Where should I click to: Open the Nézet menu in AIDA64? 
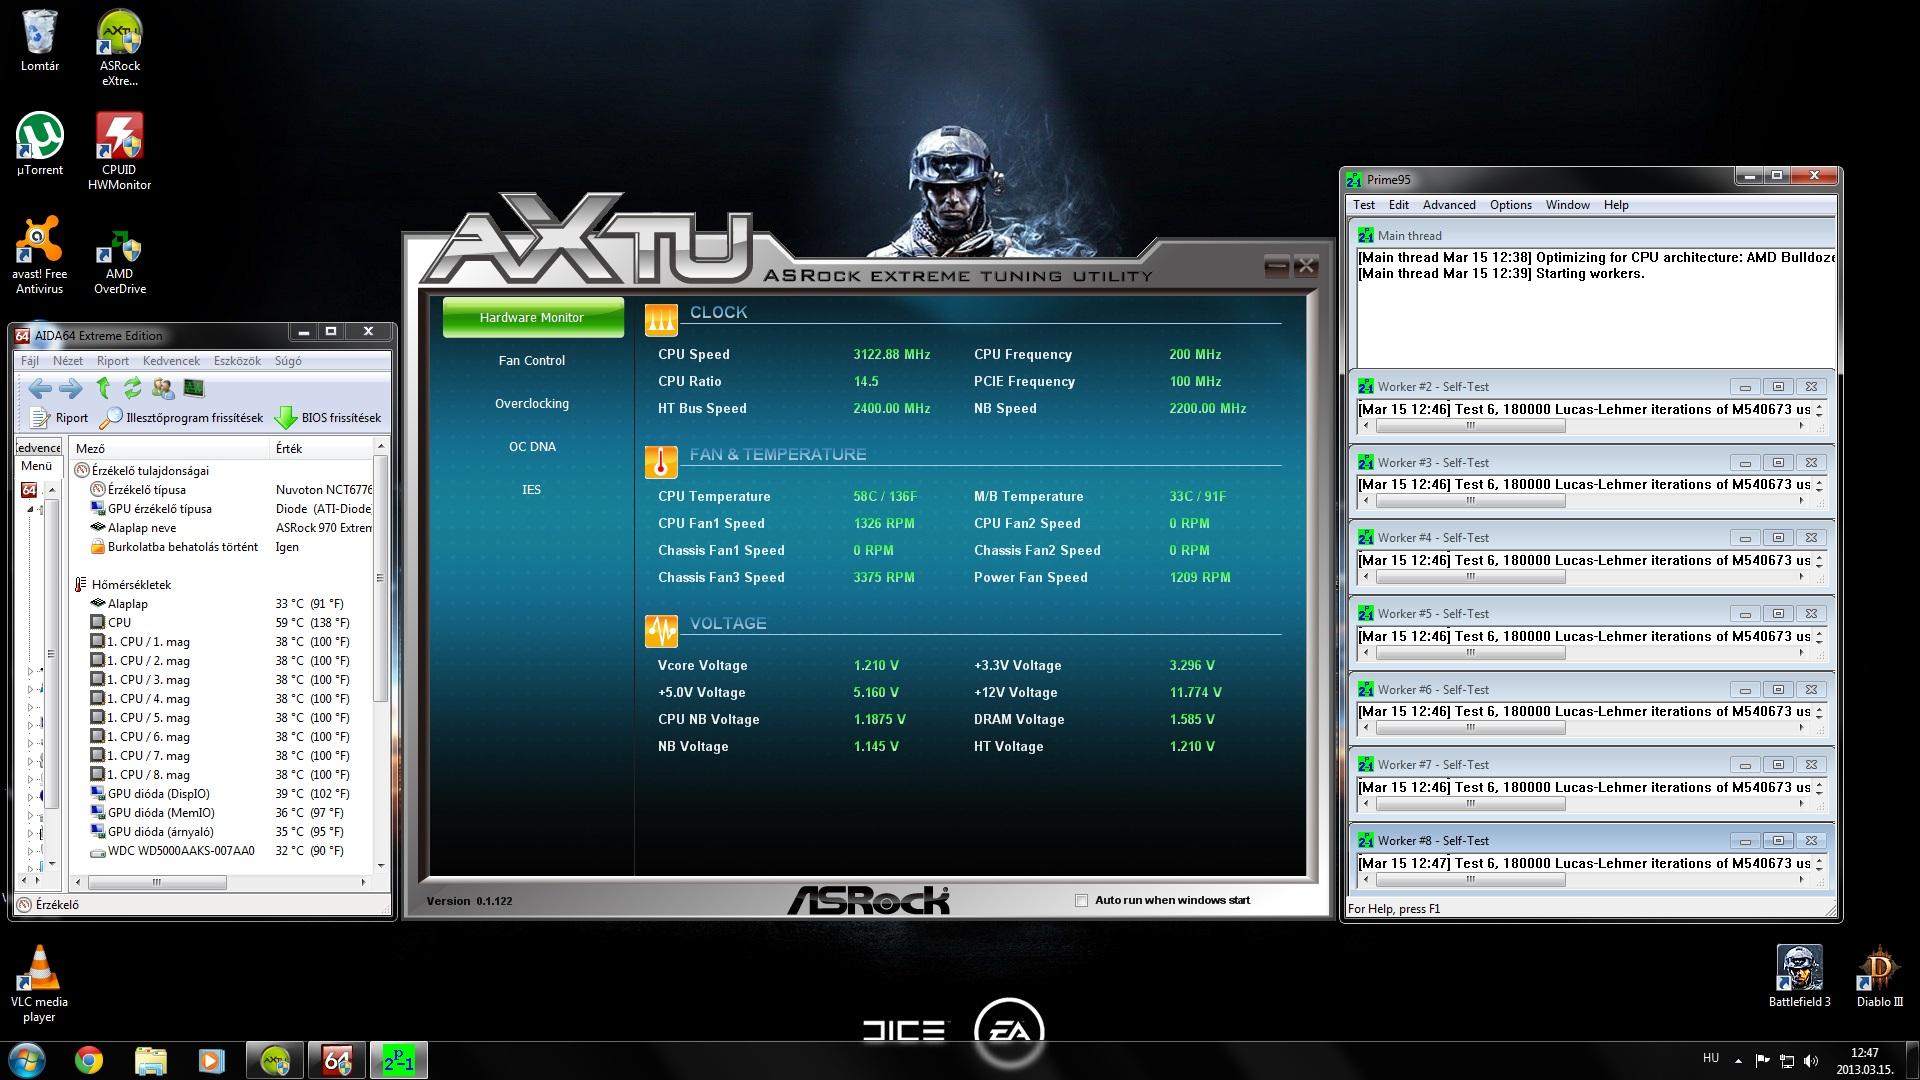[x=68, y=361]
